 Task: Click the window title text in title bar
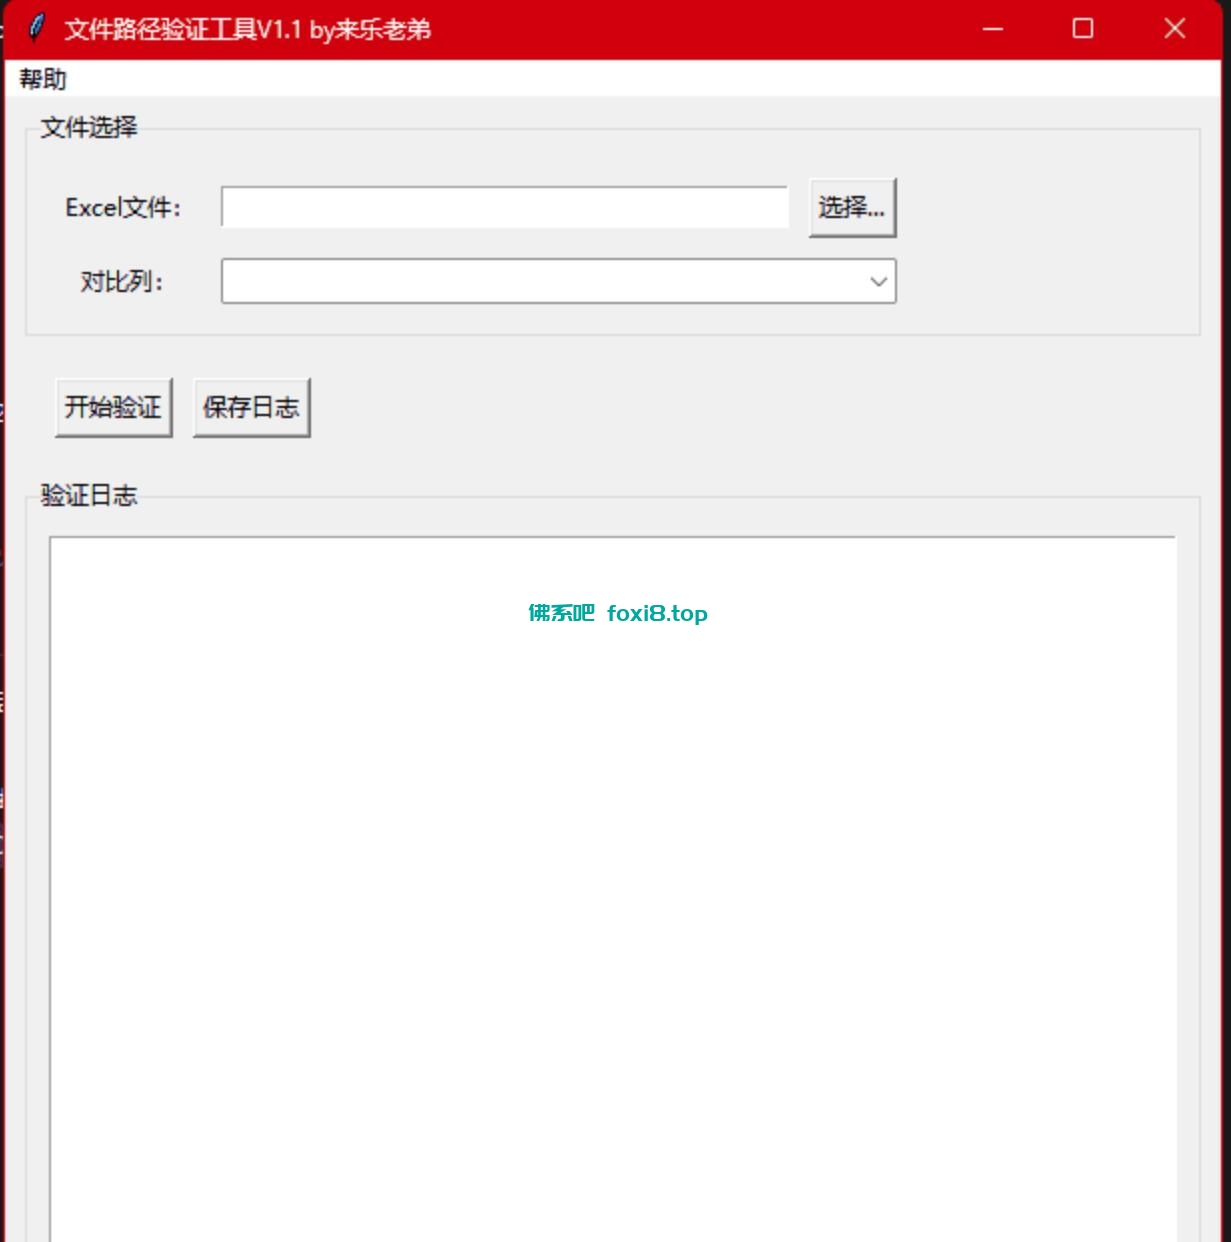click(x=247, y=29)
